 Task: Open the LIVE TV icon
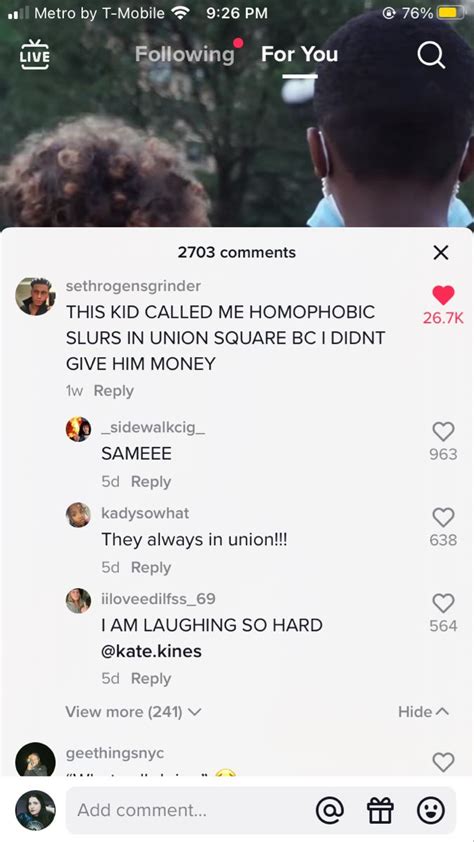point(35,54)
